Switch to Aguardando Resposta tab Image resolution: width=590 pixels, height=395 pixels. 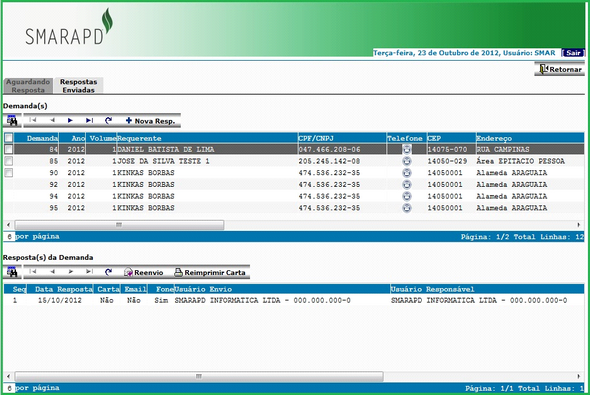(28, 86)
